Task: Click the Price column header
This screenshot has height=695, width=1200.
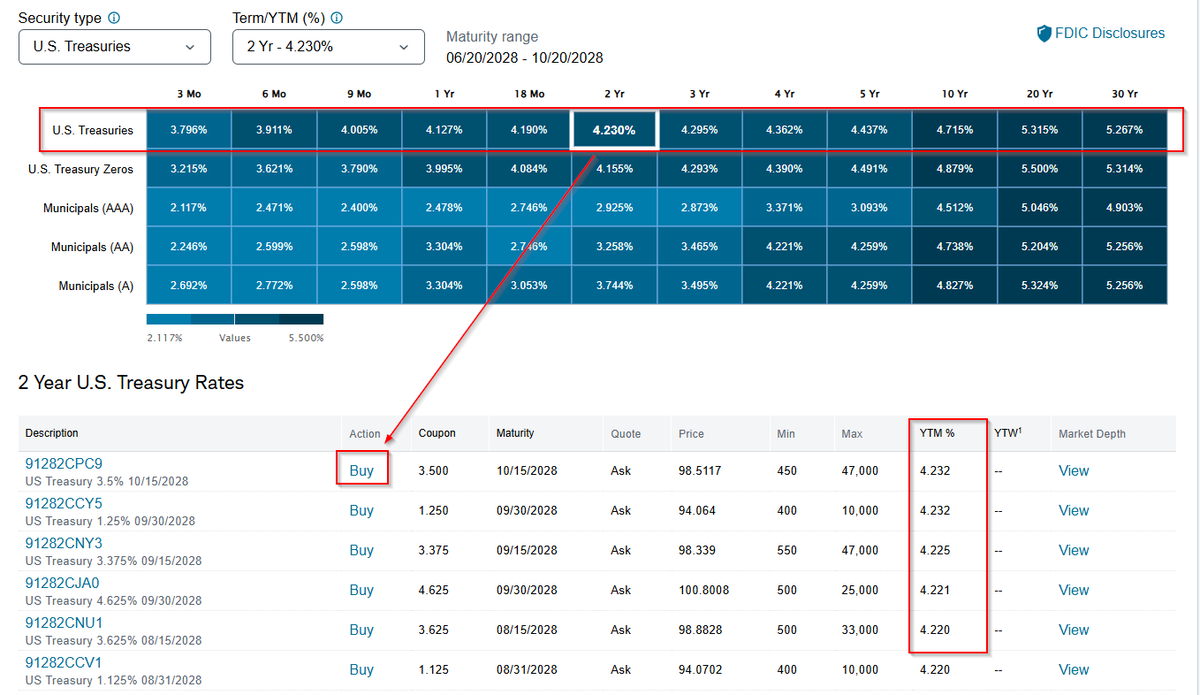Action: (x=691, y=434)
